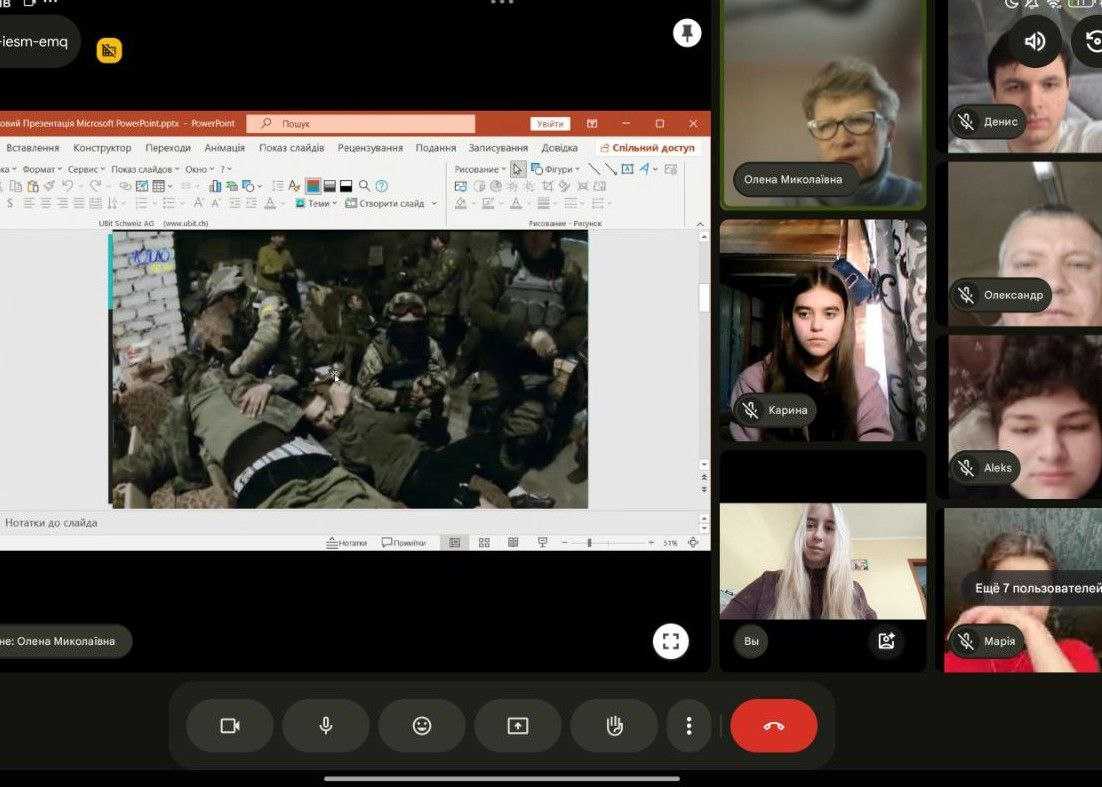
Task: Raise your hand in the meeting
Action: (x=614, y=726)
